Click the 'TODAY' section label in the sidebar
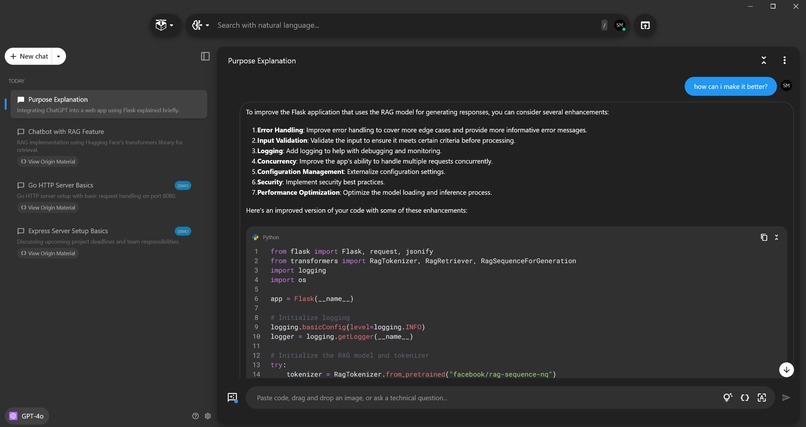This screenshot has width=806, height=427. pyautogui.click(x=16, y=81)
